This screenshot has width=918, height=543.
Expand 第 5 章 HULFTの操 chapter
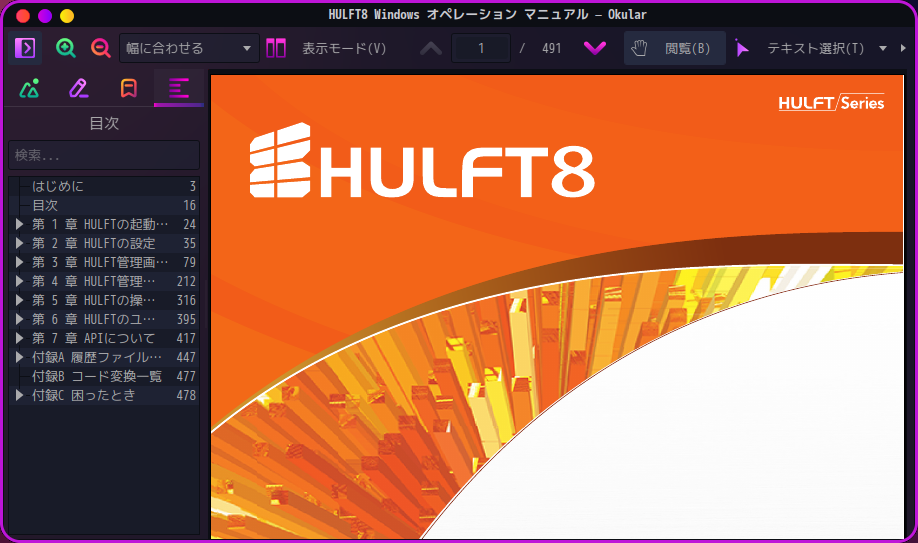pos(19,300)
